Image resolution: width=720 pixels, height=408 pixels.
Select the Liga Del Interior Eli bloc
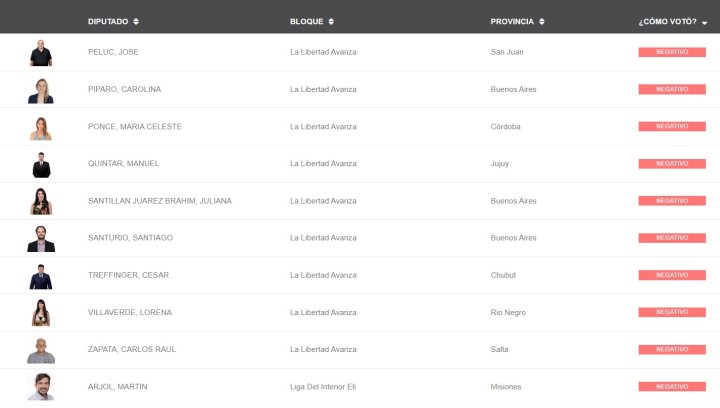323,387
